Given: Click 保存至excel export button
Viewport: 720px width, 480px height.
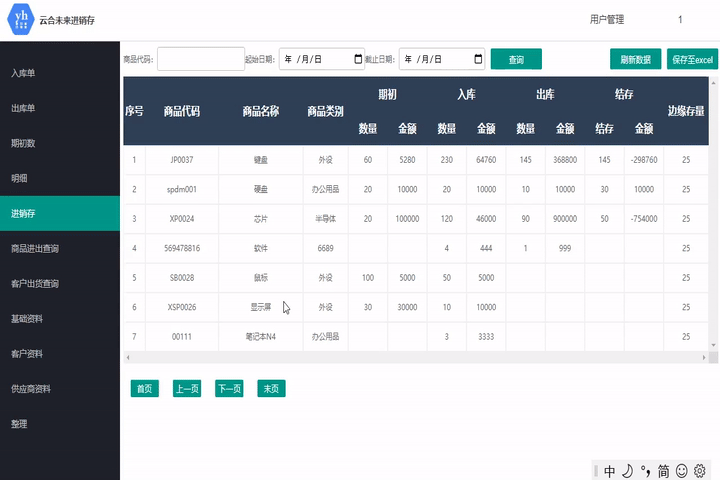Looking at the screenshot, I should pyautogui.click(x=694, y=59).
